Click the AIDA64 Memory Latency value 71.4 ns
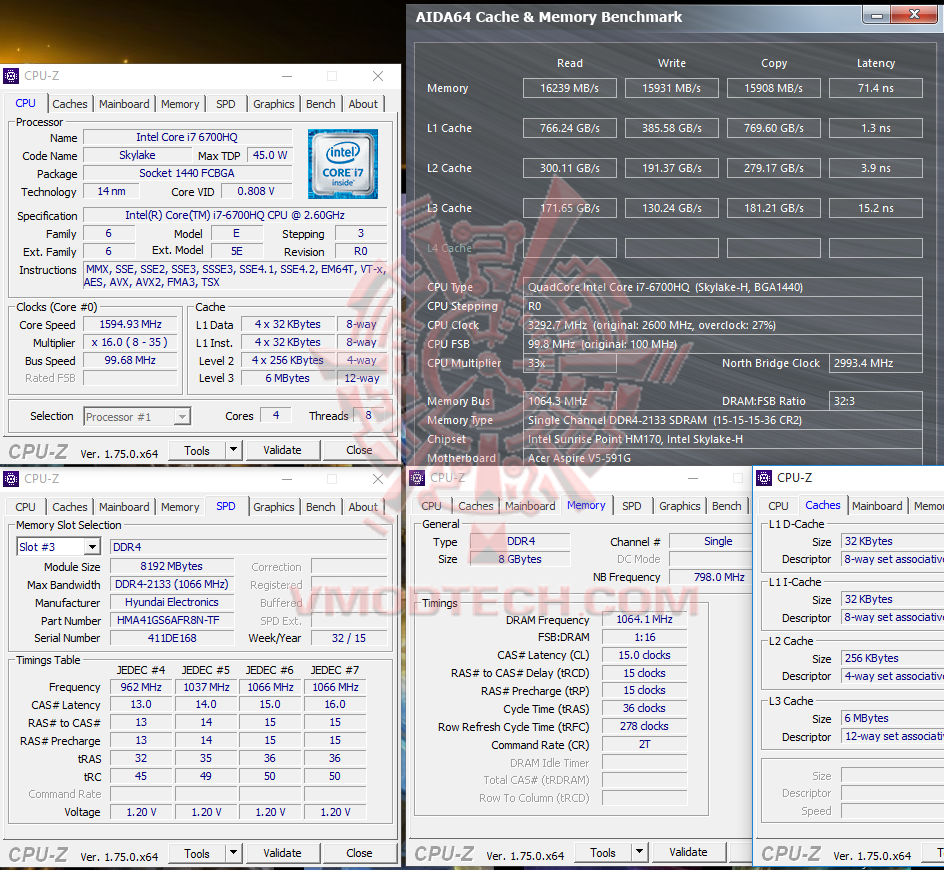Viewport: 944px width, 870px height. point(875,88)
